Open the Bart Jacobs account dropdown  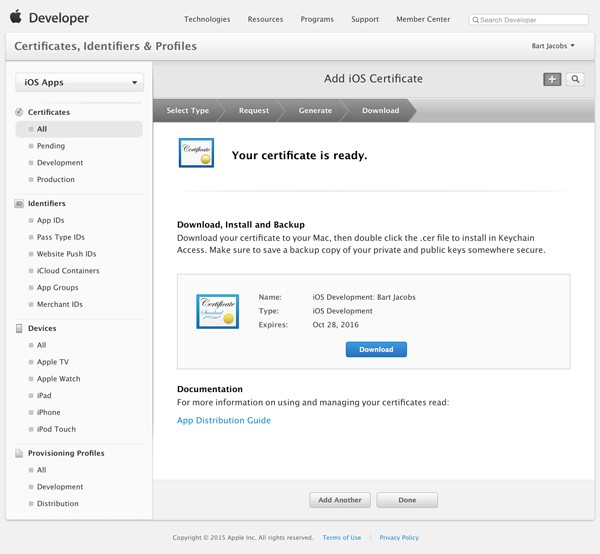[x=553, y=46]
